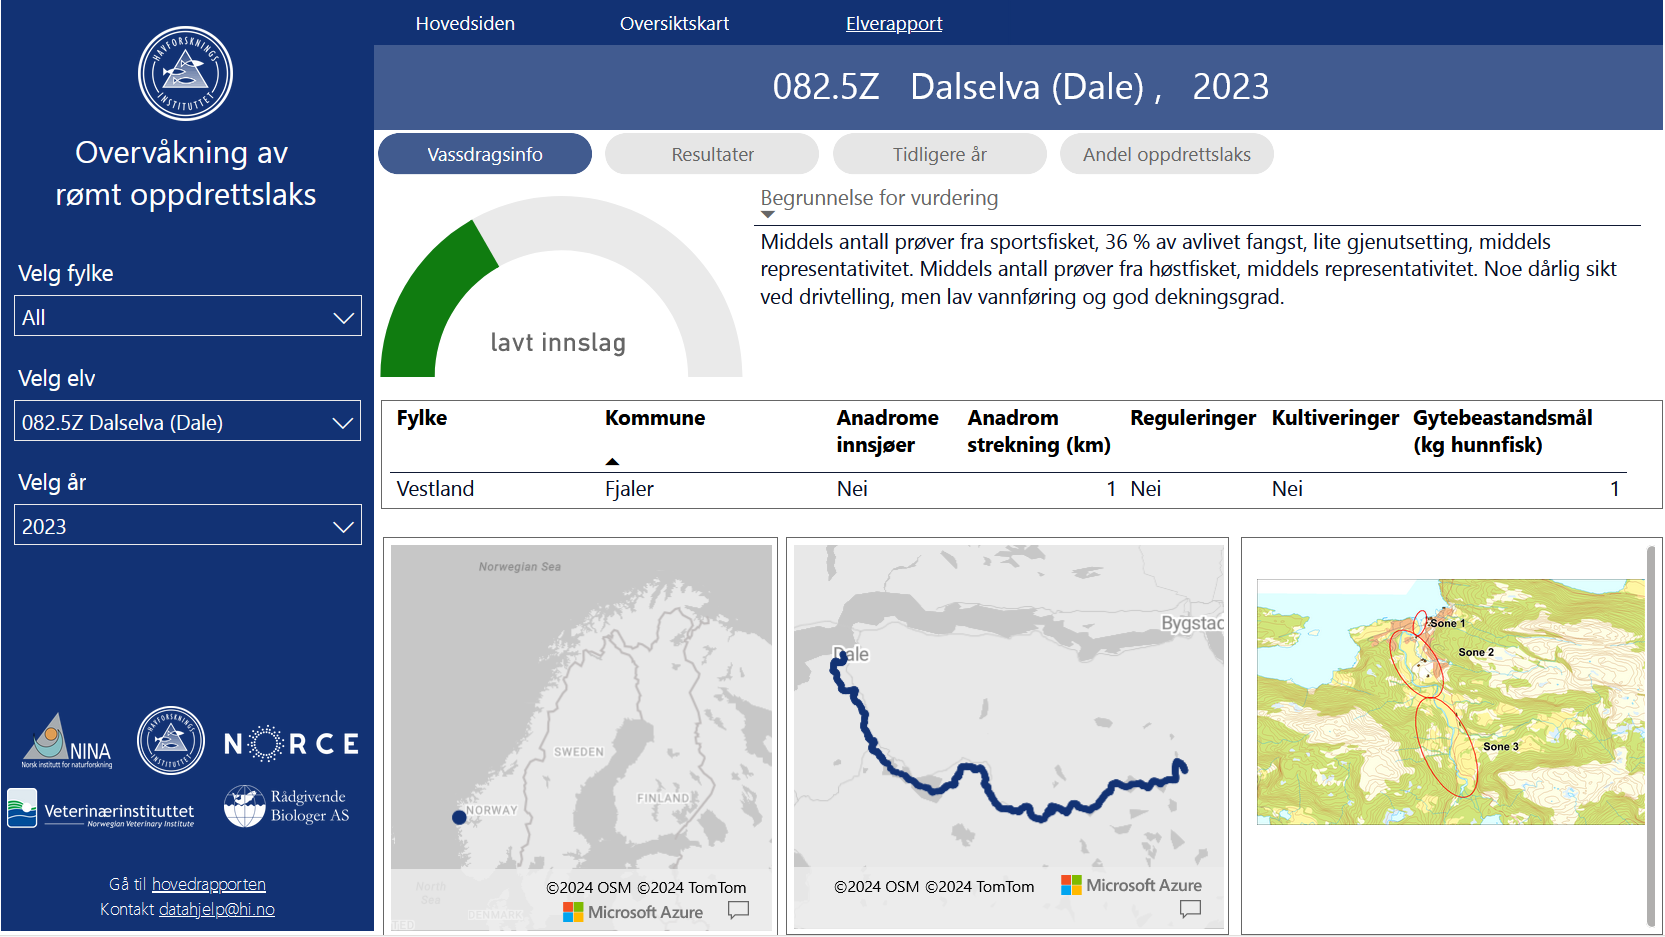Screen dimensions: 1665x937
Task: Click the Rådgivende Biologer AS logo
Action: (x=288, y=805)
